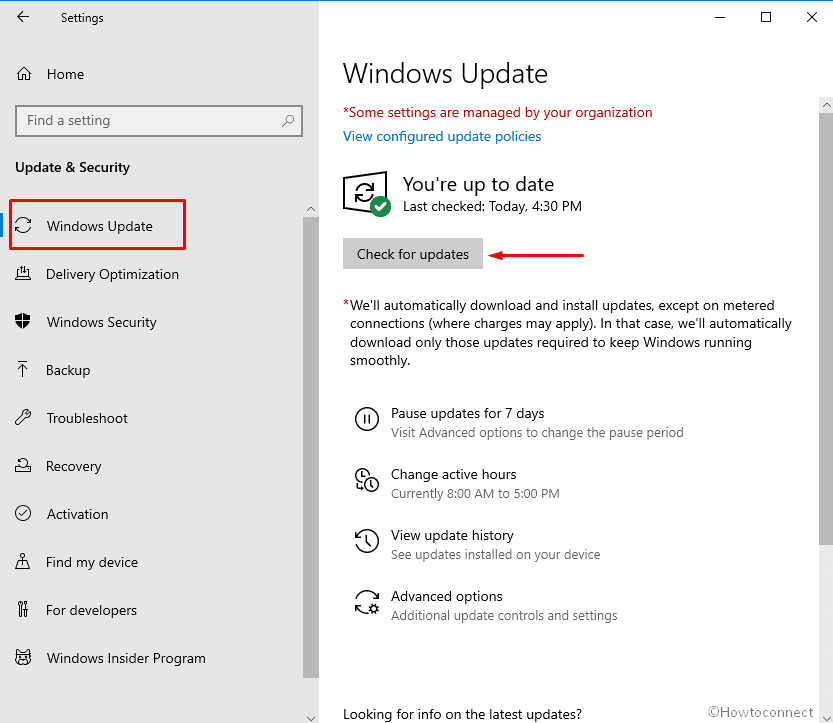Screen dimensions: 833x723
Task: Click the clock icon for Change active hours
Action: click(x=367, y=480)
